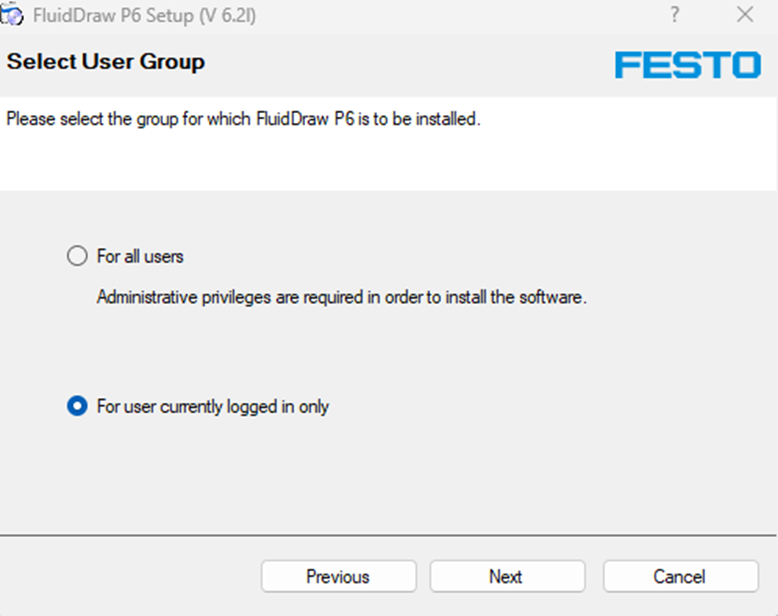Click the horizontal separator above the buttons
Screen dimensions: 778x616
[388, 535]
